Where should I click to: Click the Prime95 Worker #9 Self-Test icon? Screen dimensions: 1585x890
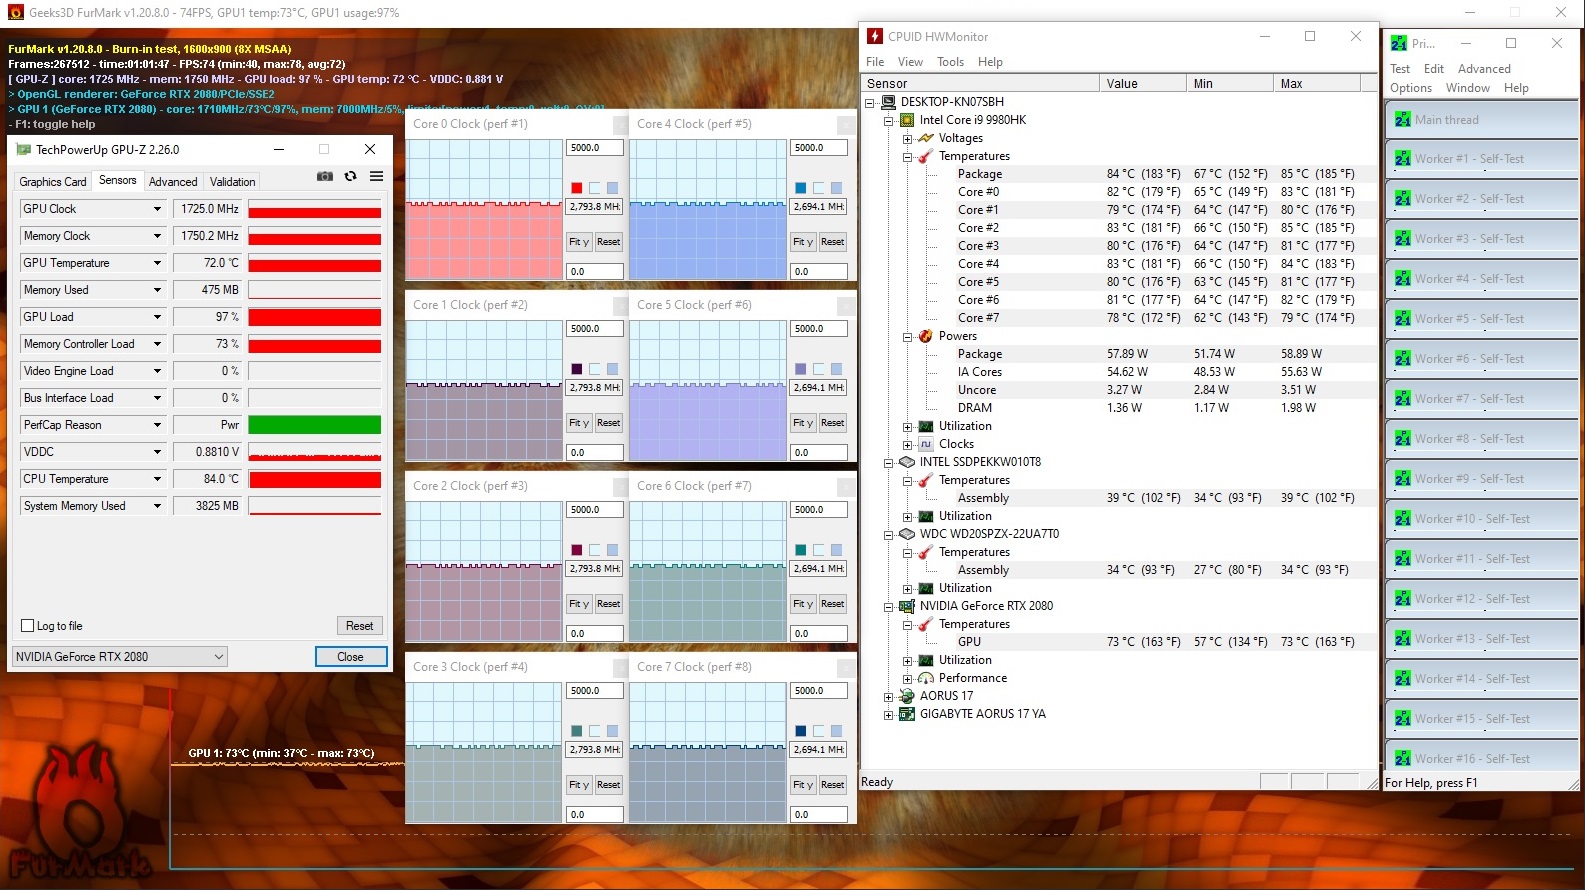(x=1403, y=478)
